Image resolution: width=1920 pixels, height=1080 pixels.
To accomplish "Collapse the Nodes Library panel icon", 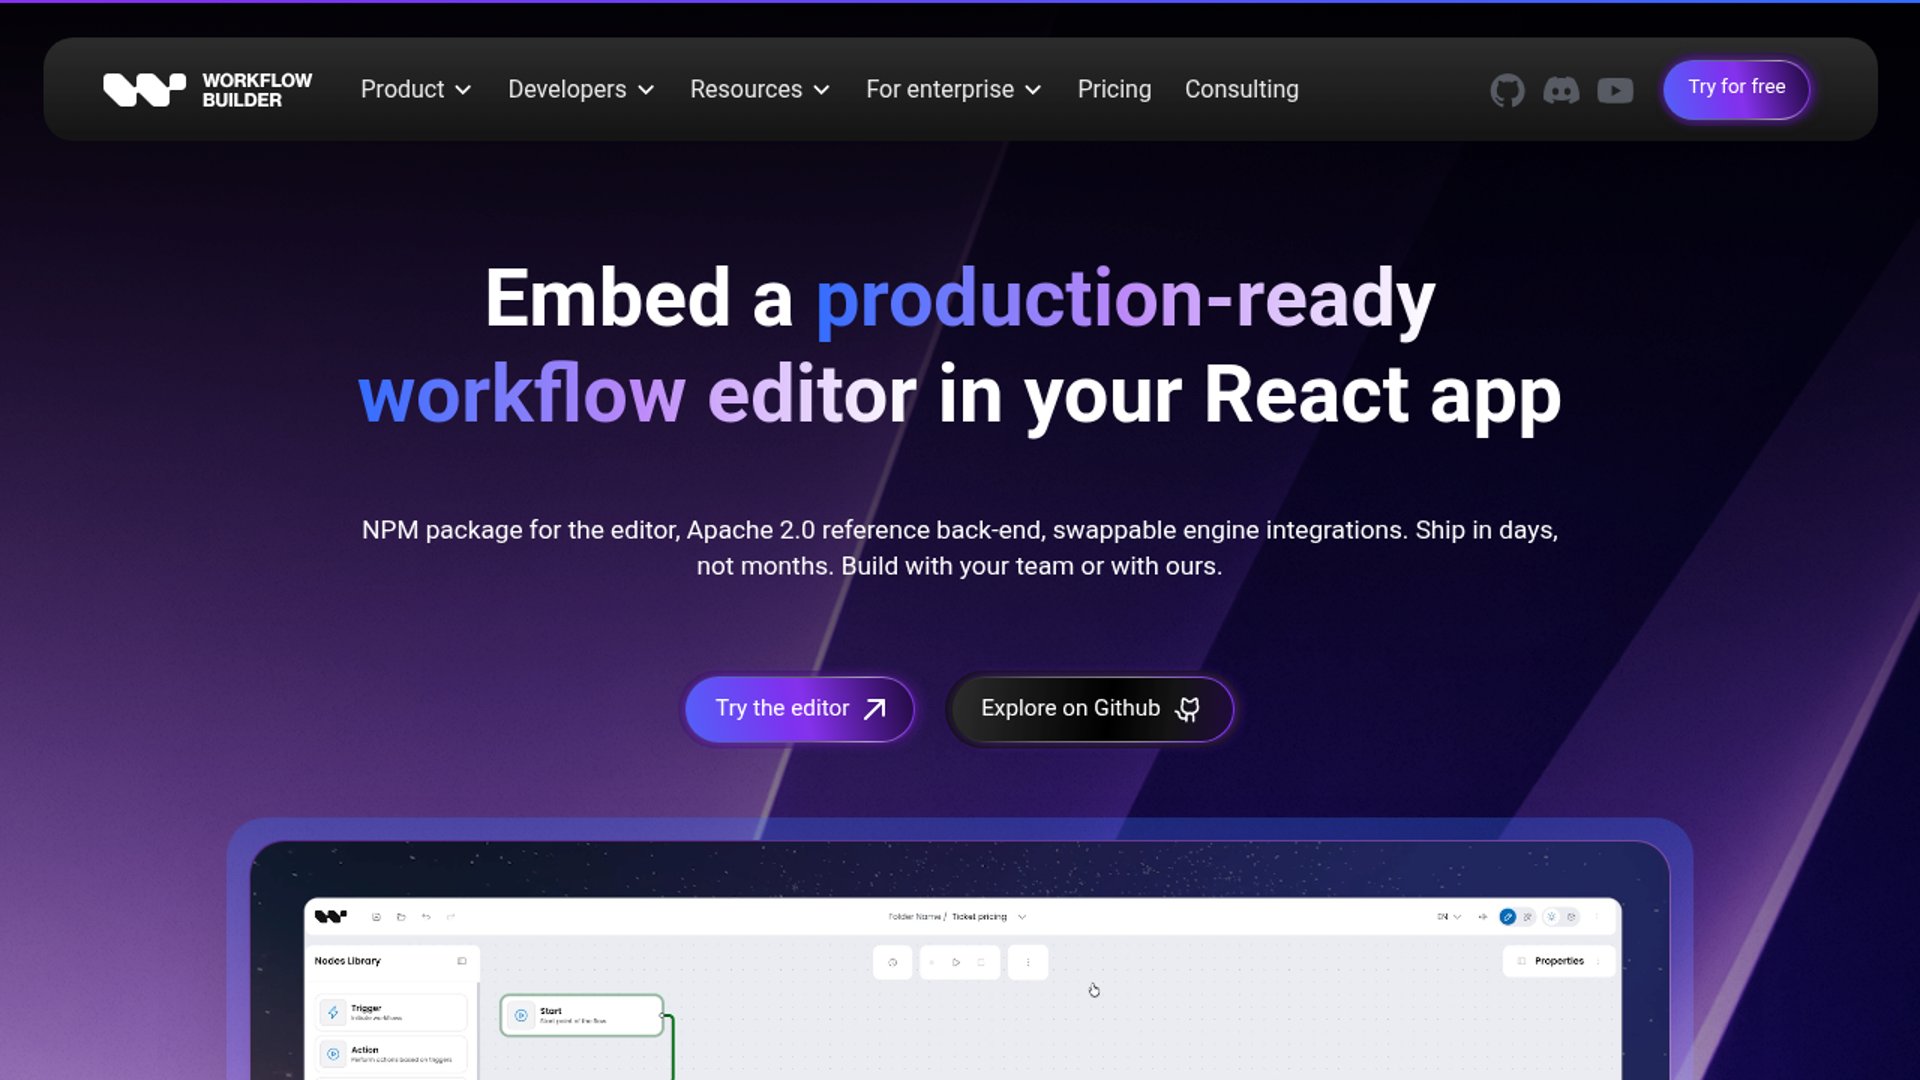I will tap(462, 961).
